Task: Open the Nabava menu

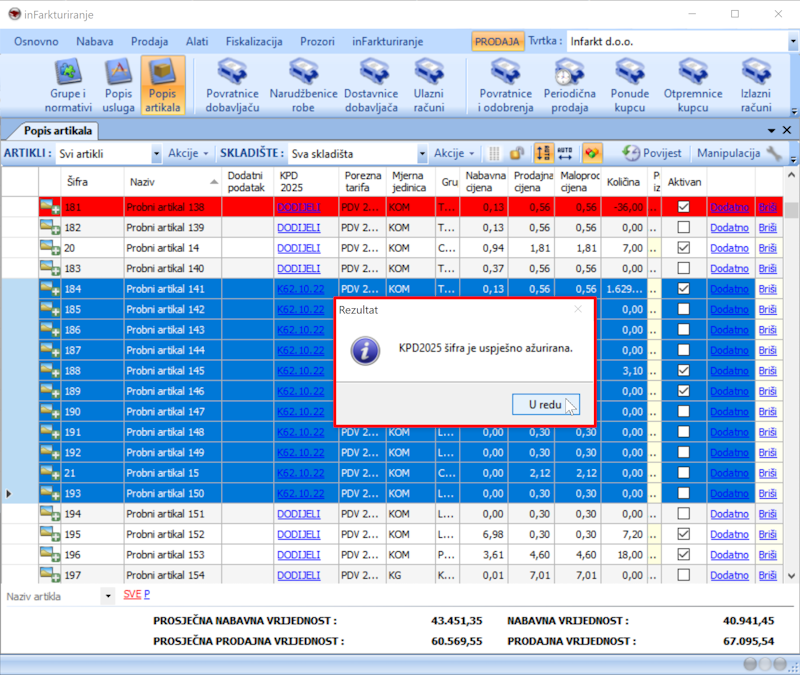Action: click(95, 42)
